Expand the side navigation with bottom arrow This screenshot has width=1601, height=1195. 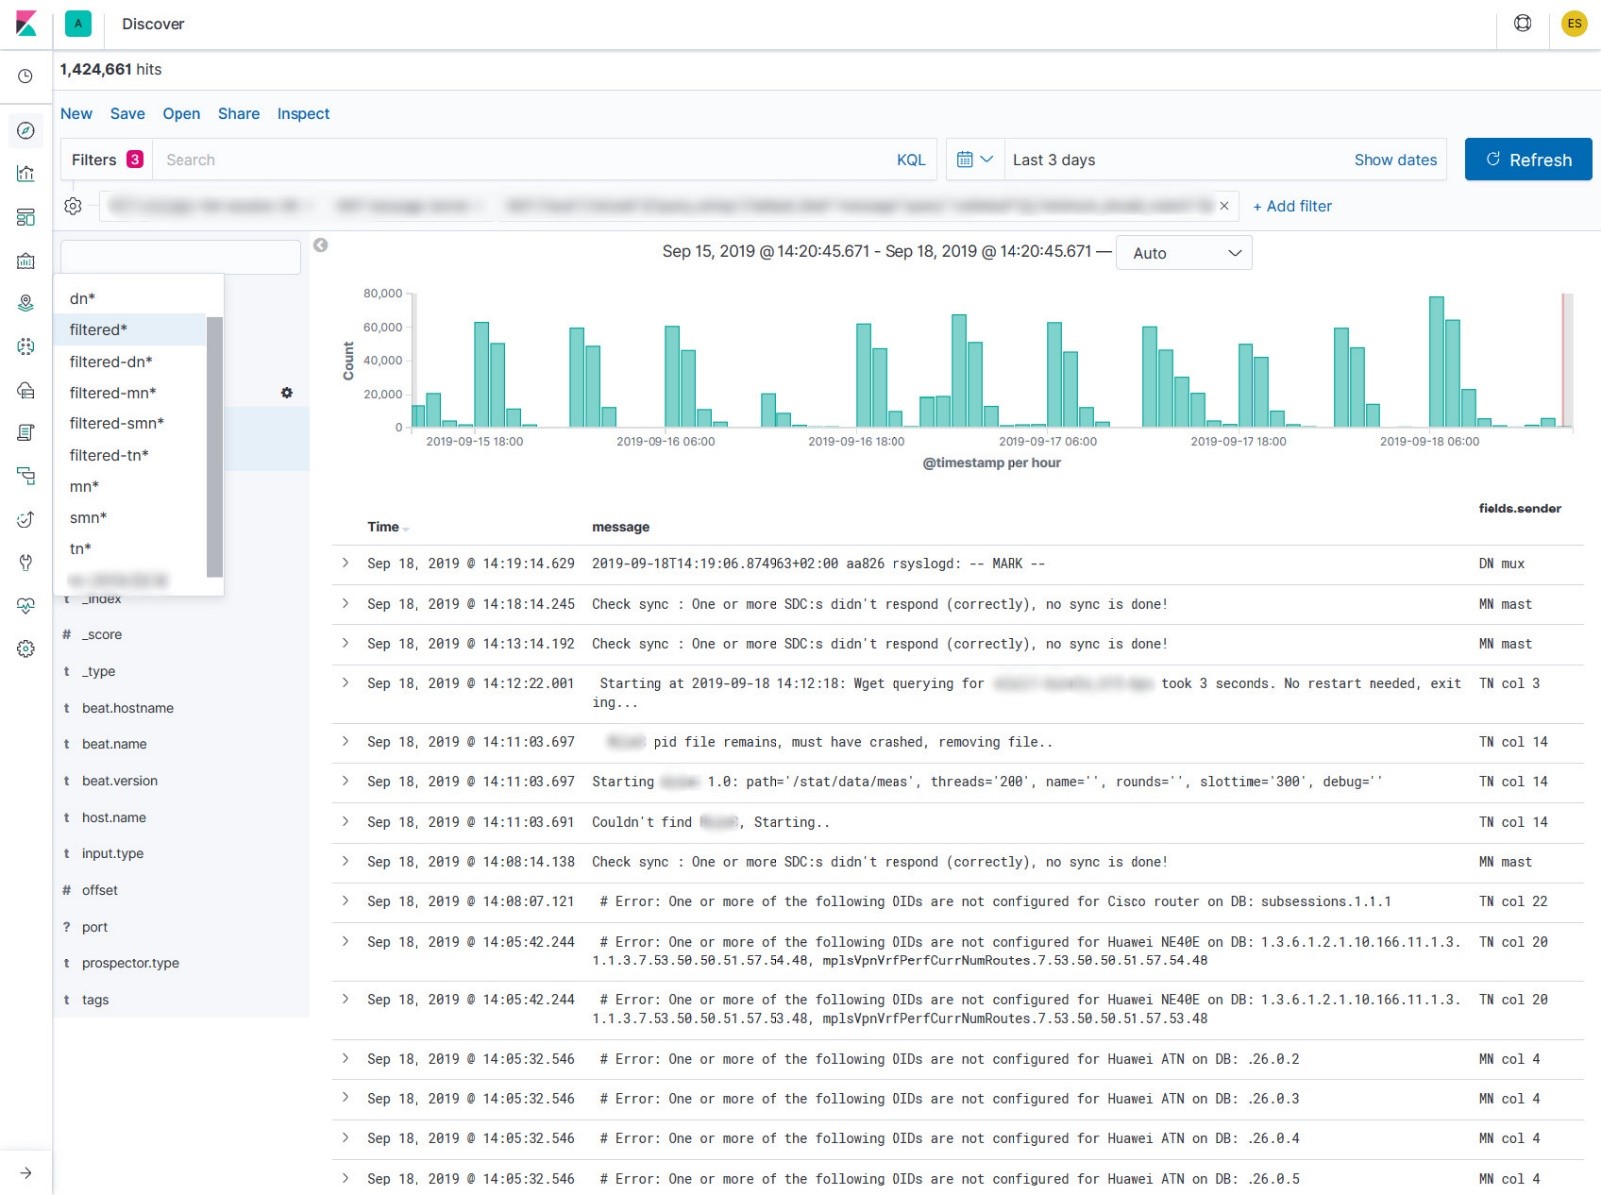(26, 1173)
